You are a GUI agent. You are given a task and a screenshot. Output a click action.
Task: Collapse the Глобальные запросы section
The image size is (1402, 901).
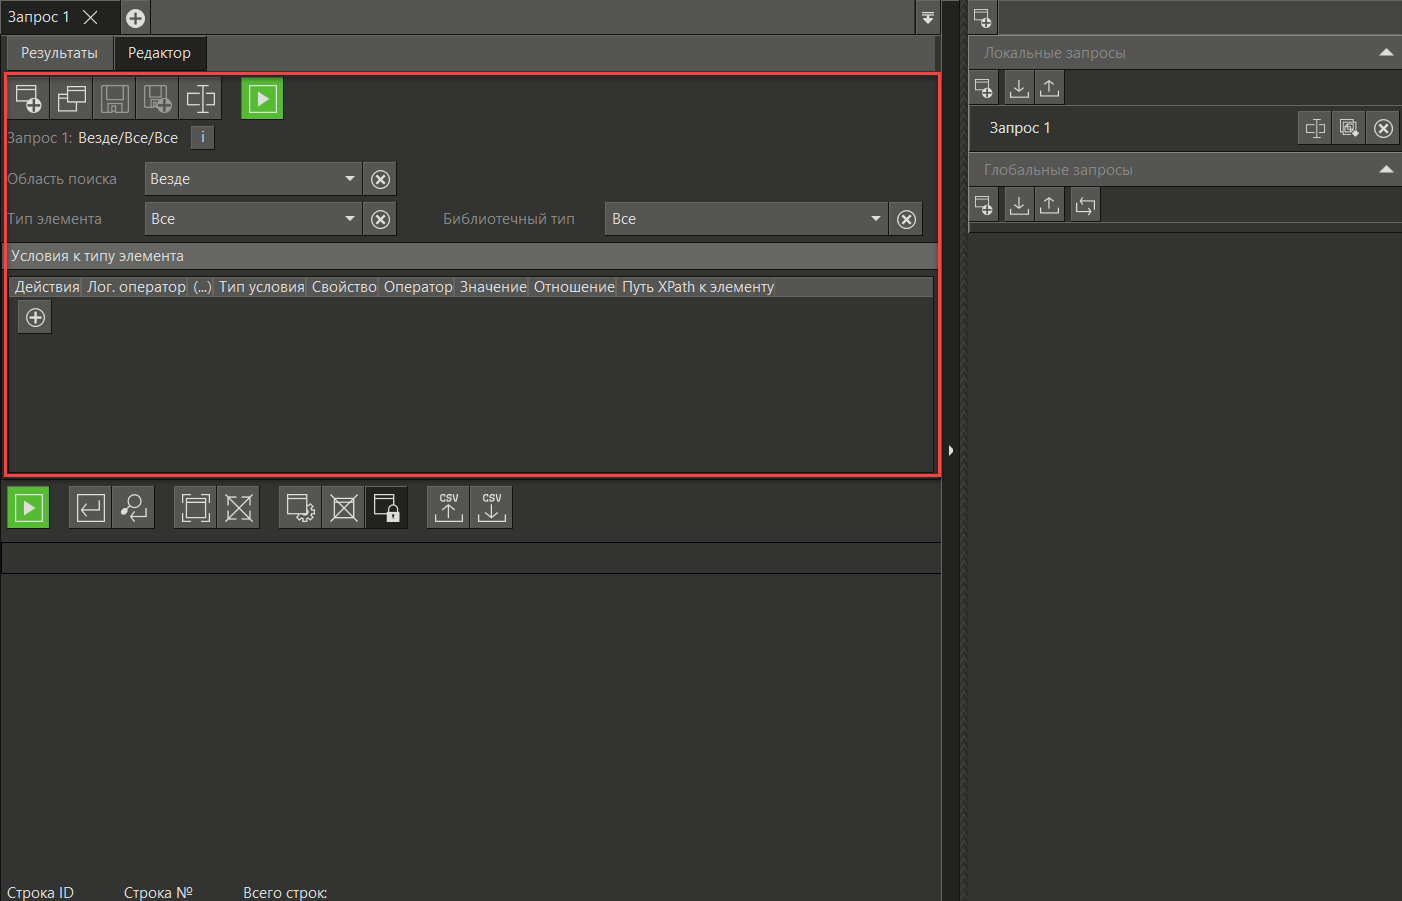coord(1385,170)
